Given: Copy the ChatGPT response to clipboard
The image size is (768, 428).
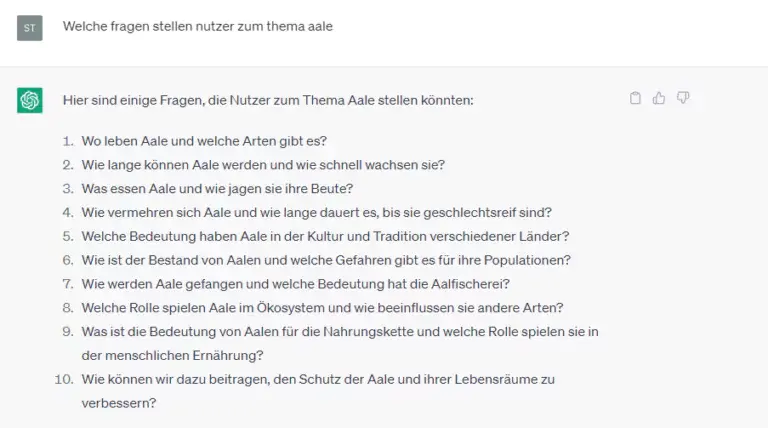Looking at the screenshot, I should point(635,98).
